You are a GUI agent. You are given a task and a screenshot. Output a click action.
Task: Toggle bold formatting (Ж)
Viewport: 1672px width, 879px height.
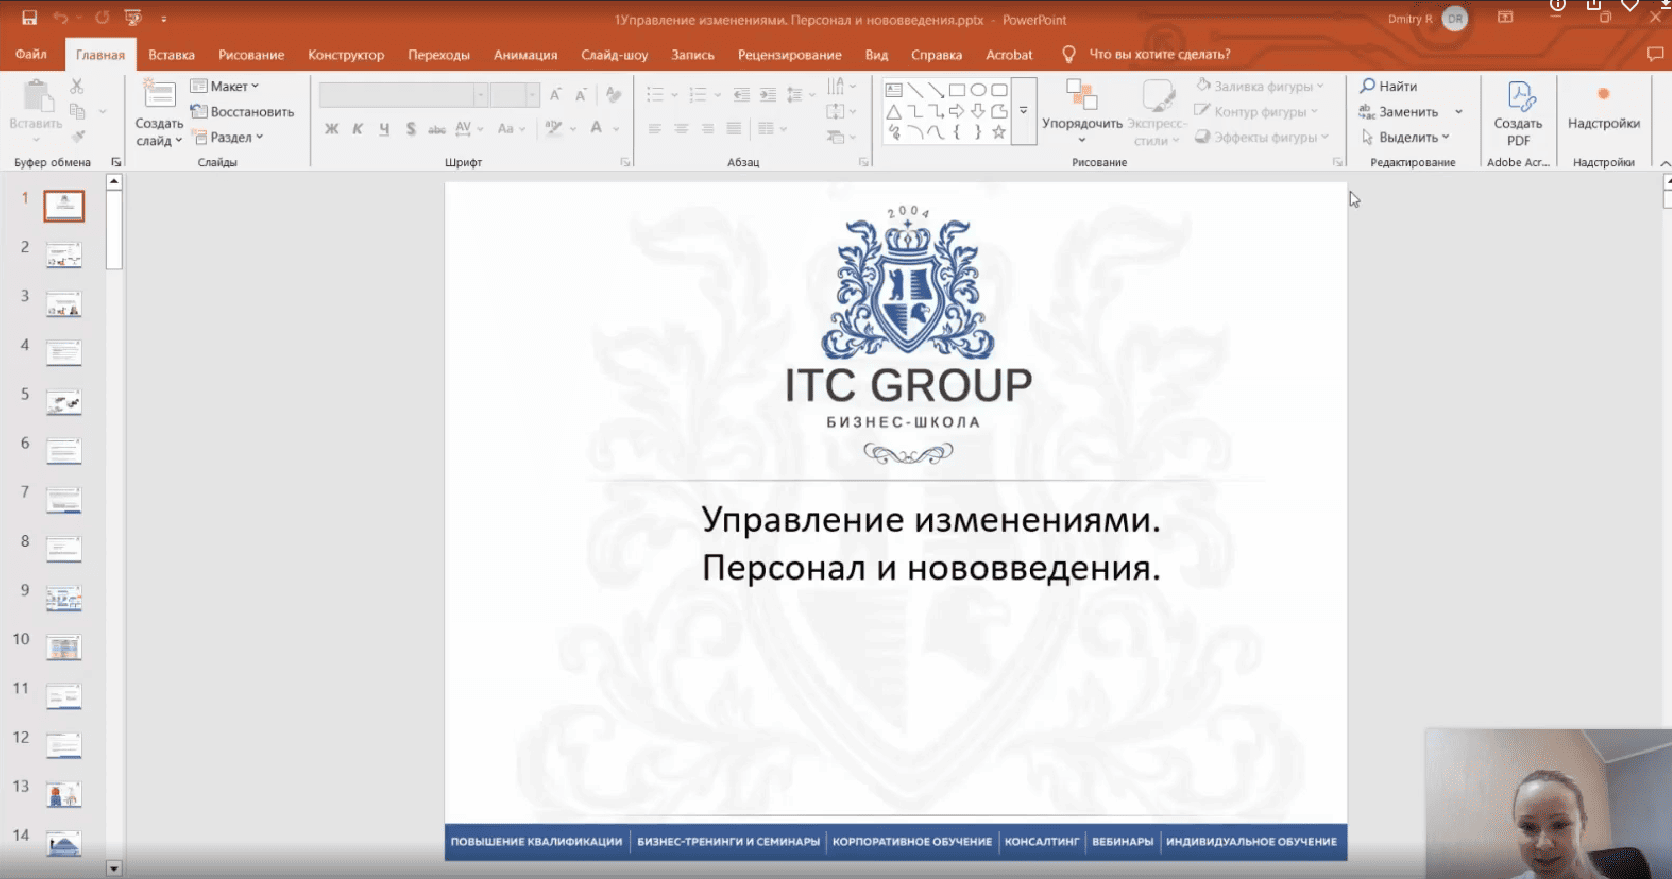[x=331, y=129]
